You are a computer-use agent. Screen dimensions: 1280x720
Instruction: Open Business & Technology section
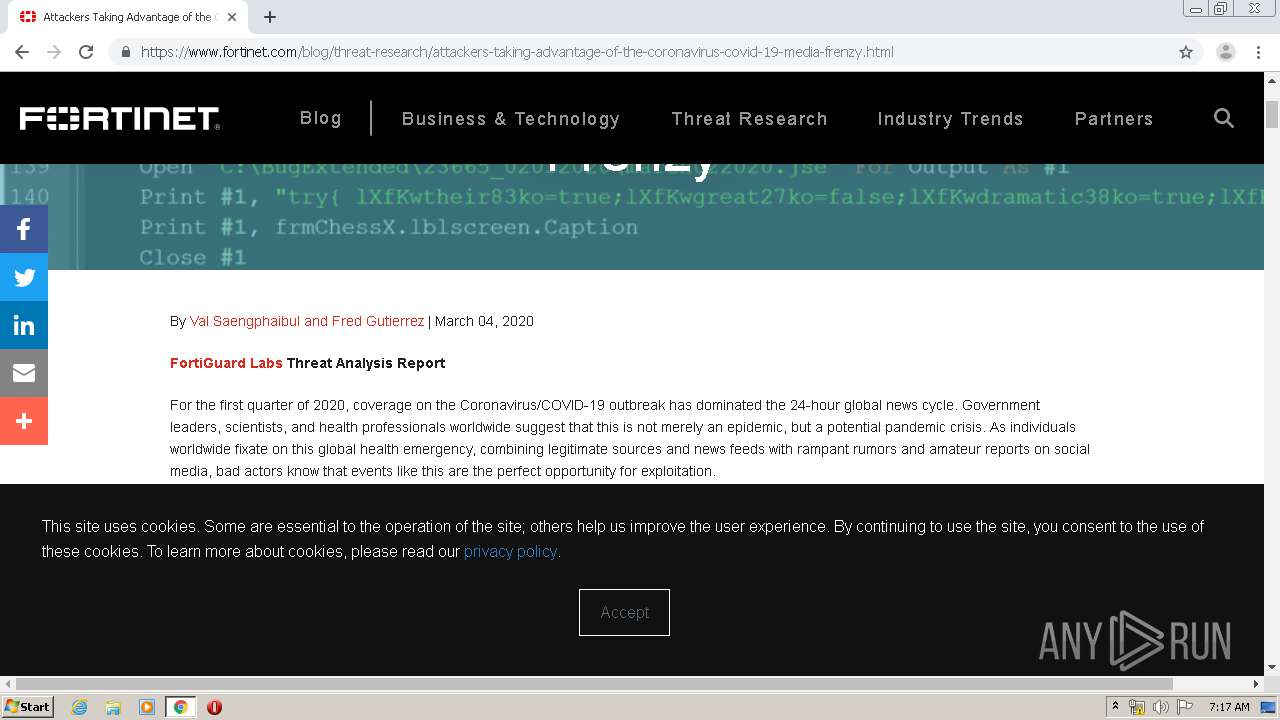tap(511, 119)
